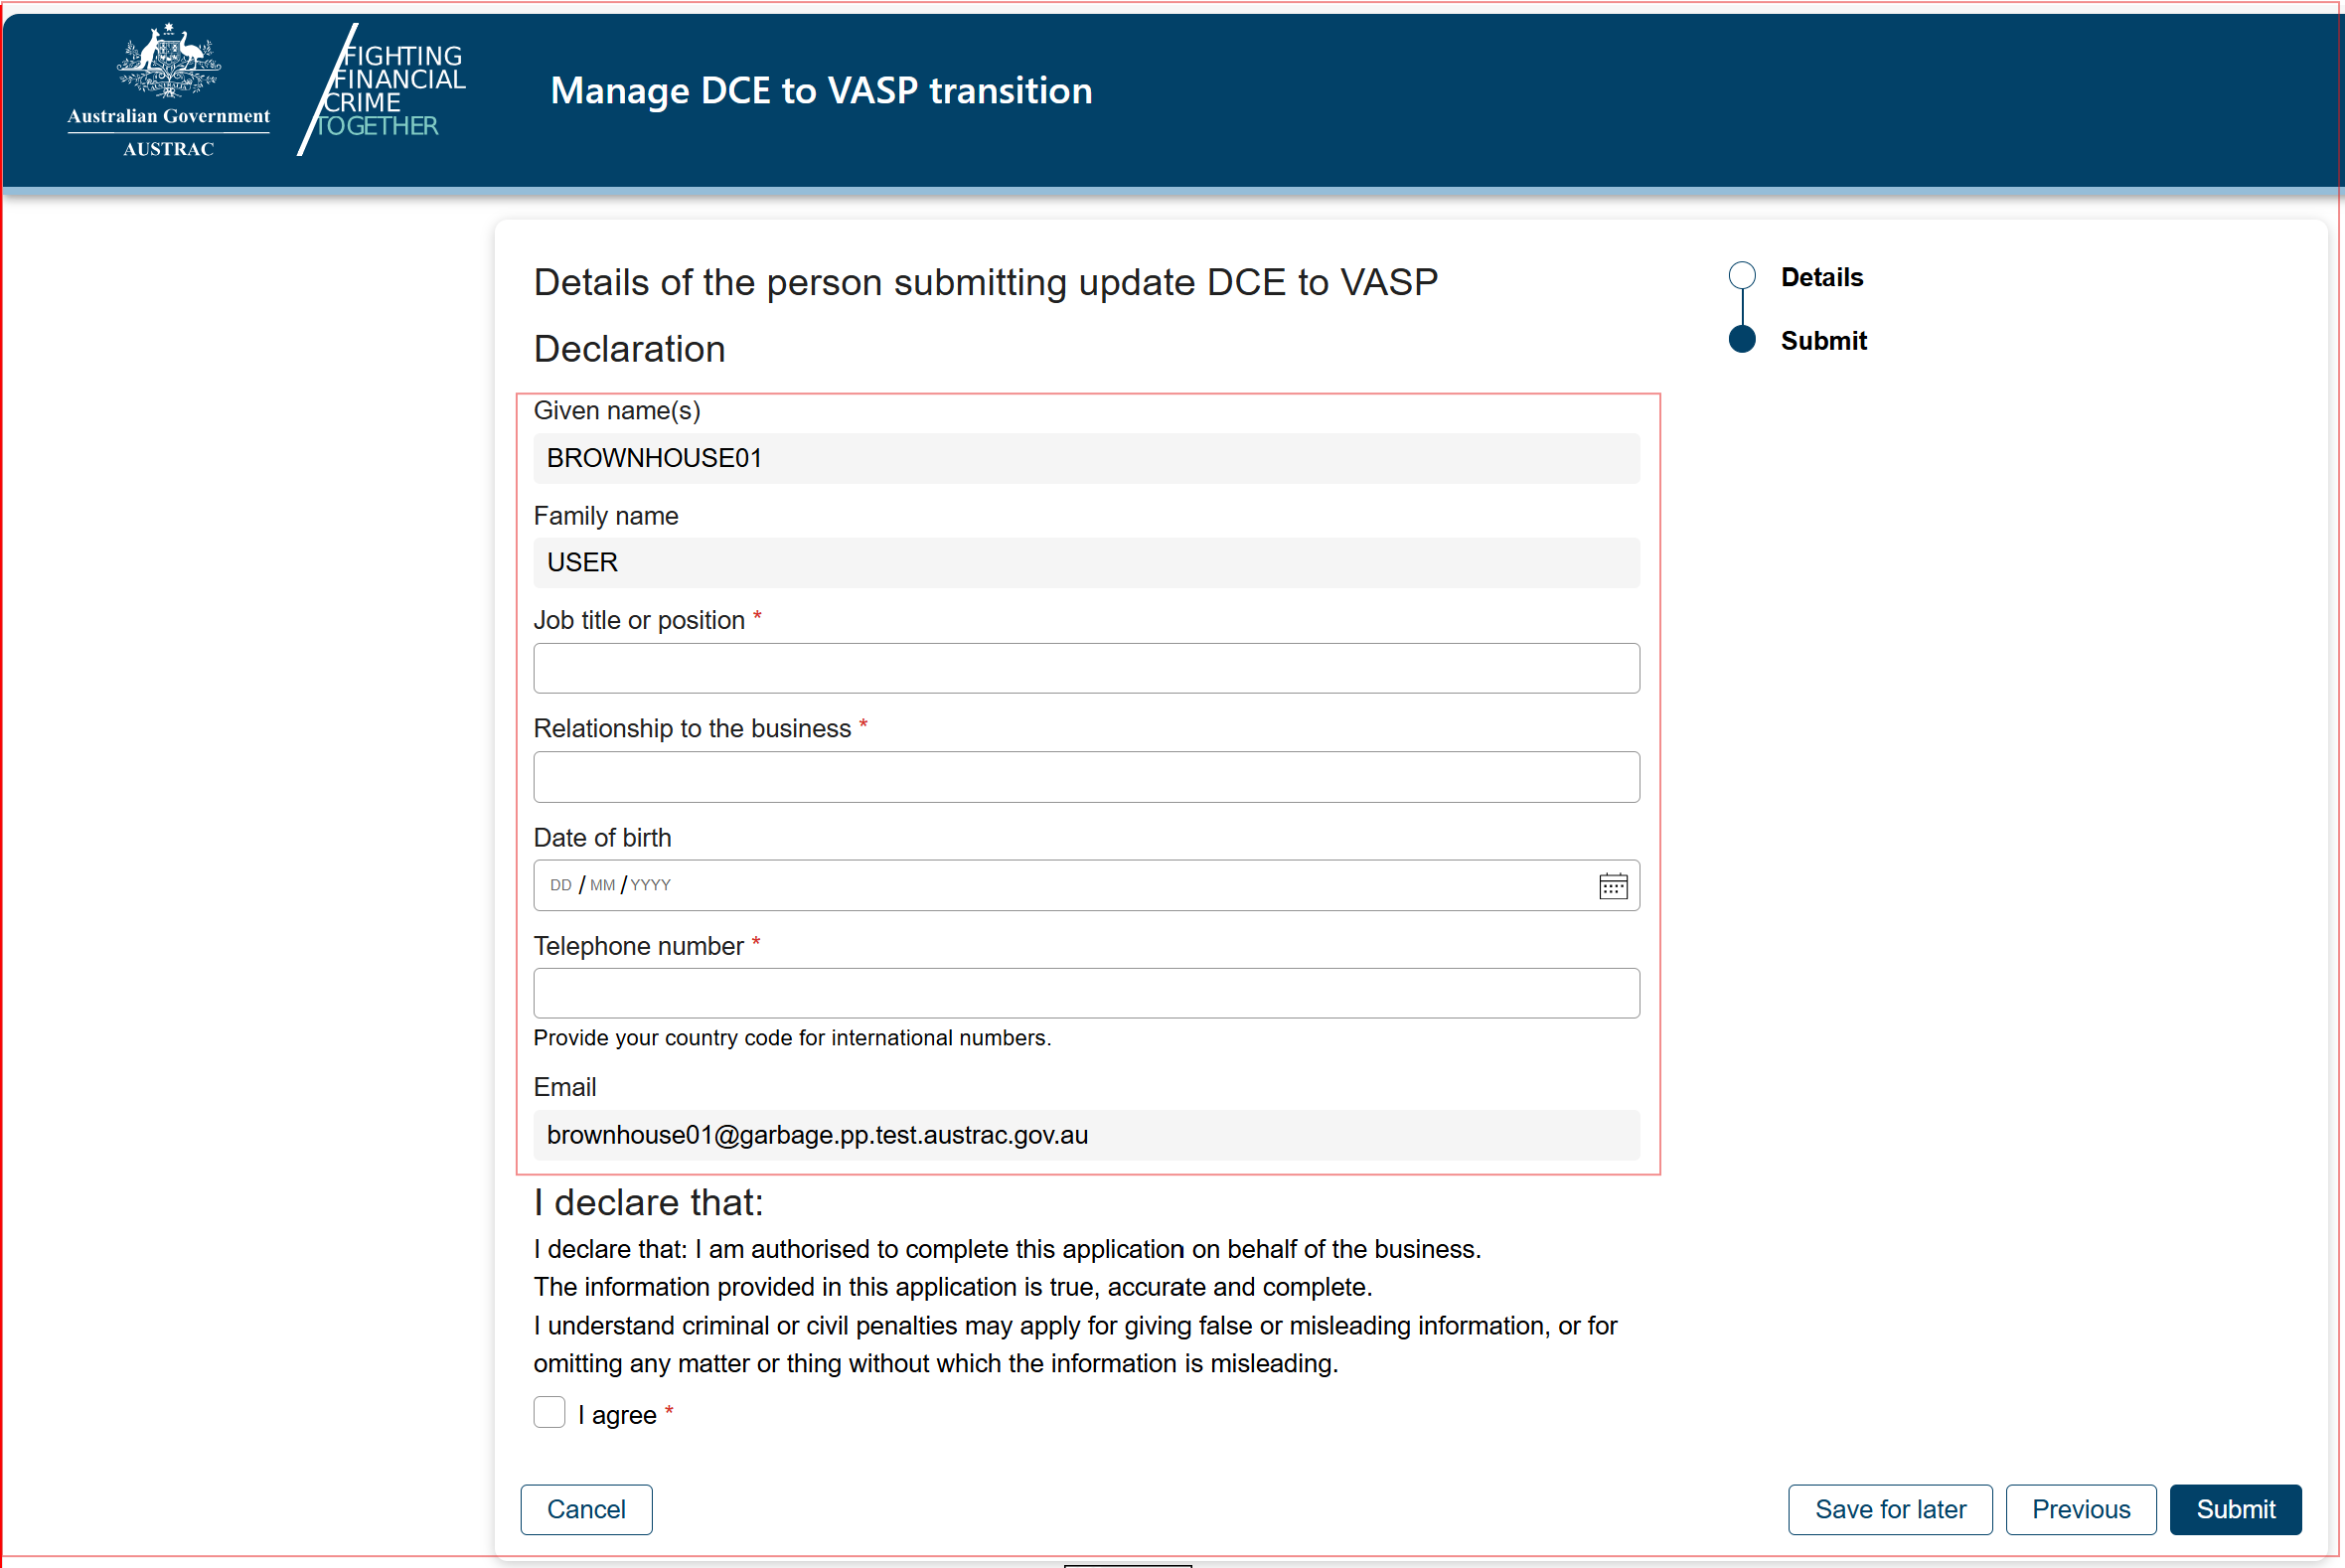The width and height of the screenshot is (2345, 1568).
Task: Select the Email address field
Action: (x=1086, y=1135)
